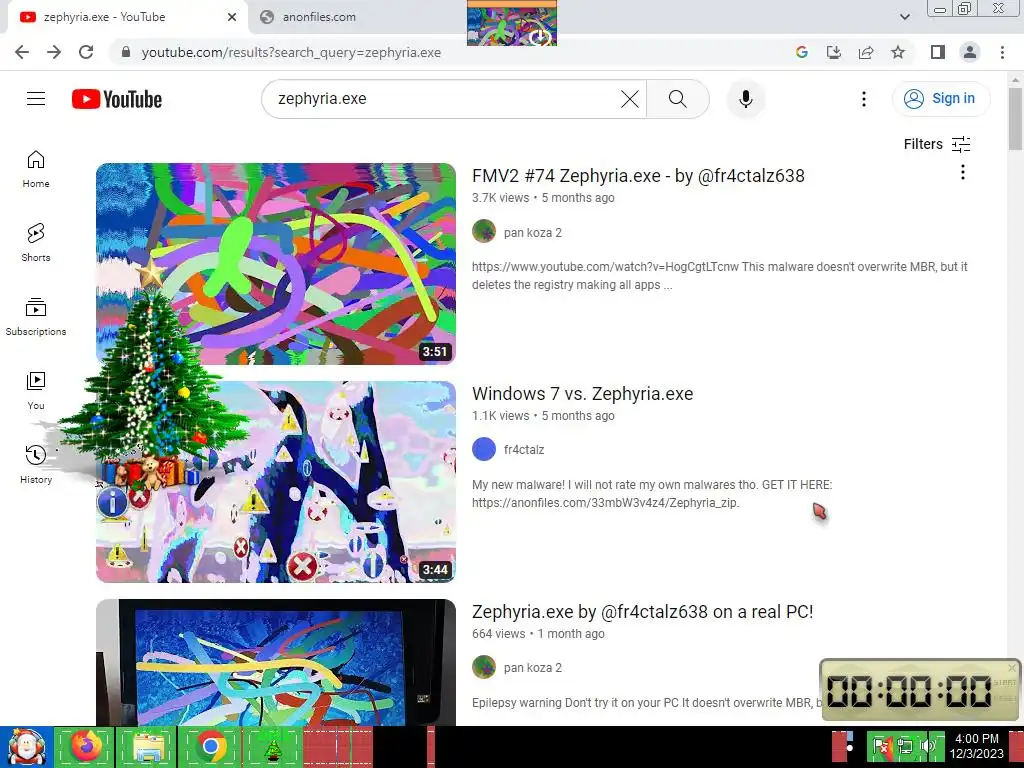Click the 1.1K views text
Image resolution: width=1024 pixels, height=768 pixels.
click(500, 416)
